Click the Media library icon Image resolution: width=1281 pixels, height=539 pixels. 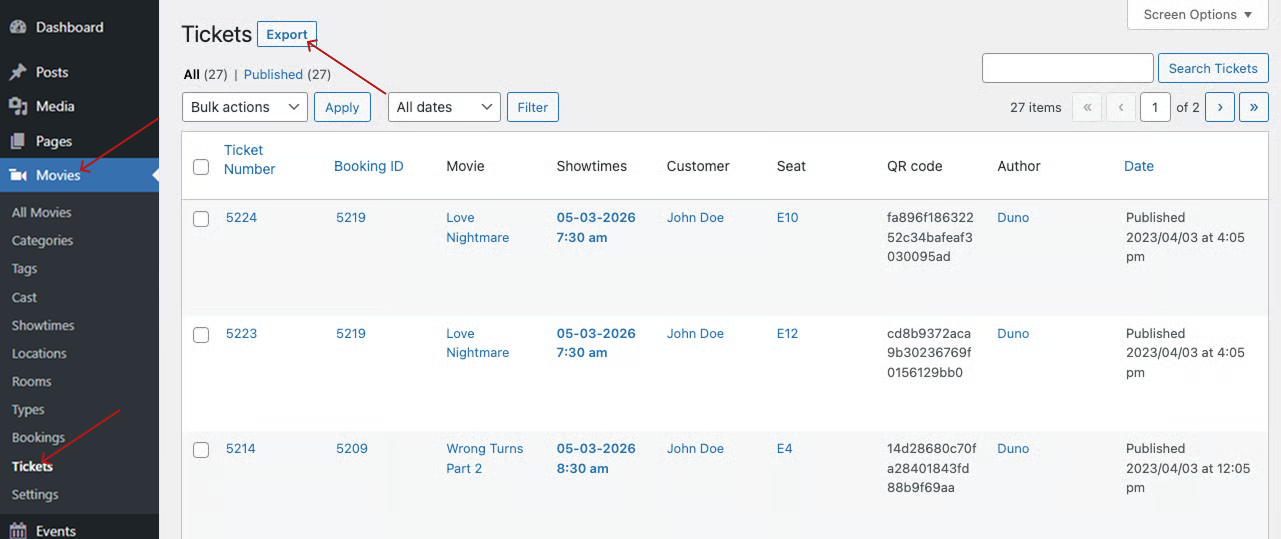pyautogui.click(x=18, y=106)
